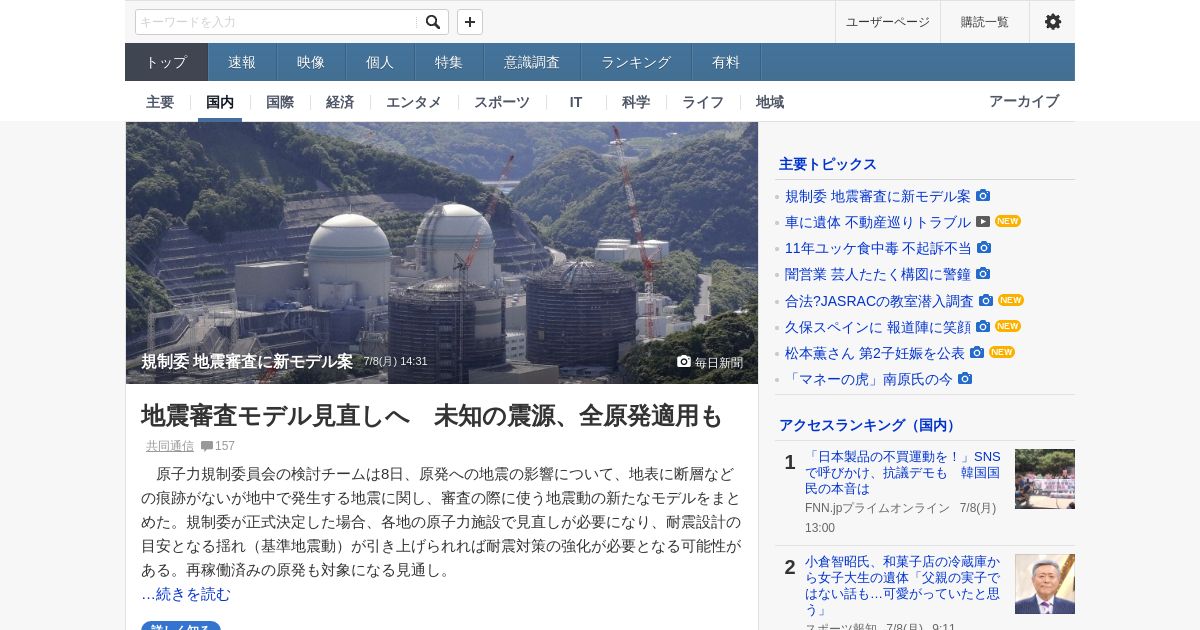Viewport: 1200px width, 630px height.
Task: Switch to the 映像 tab
Action: (311, 62)
